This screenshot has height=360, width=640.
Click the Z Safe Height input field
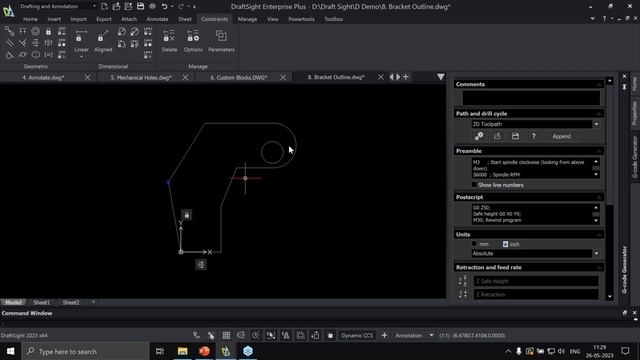coord(536,281)
